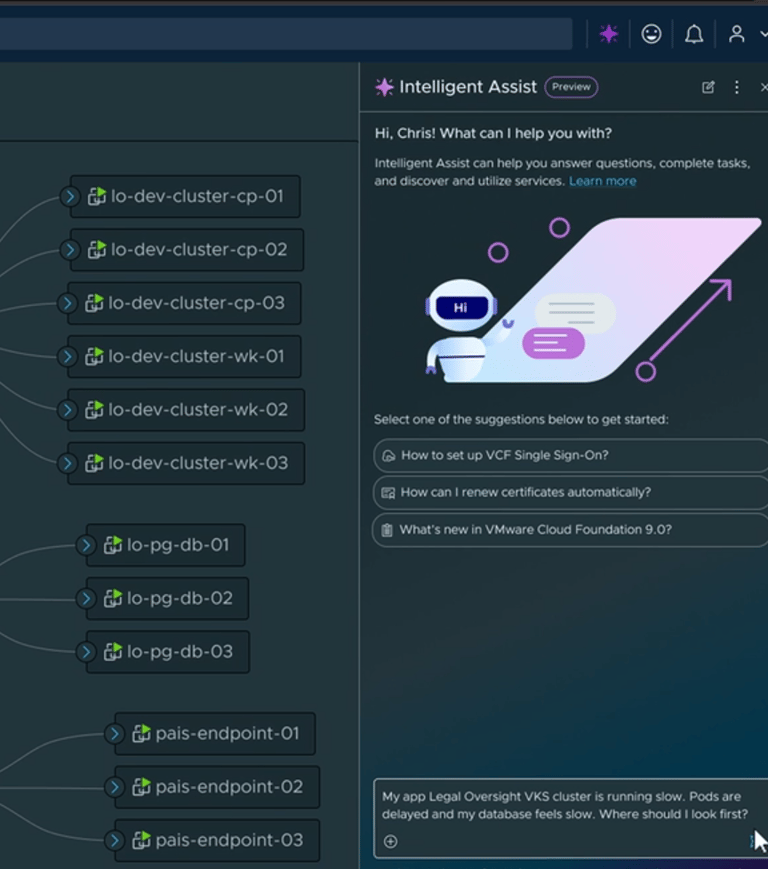768x869 pixels.
Task: Click VM icon of pais-endpoint-02
Action: point(141,786)
